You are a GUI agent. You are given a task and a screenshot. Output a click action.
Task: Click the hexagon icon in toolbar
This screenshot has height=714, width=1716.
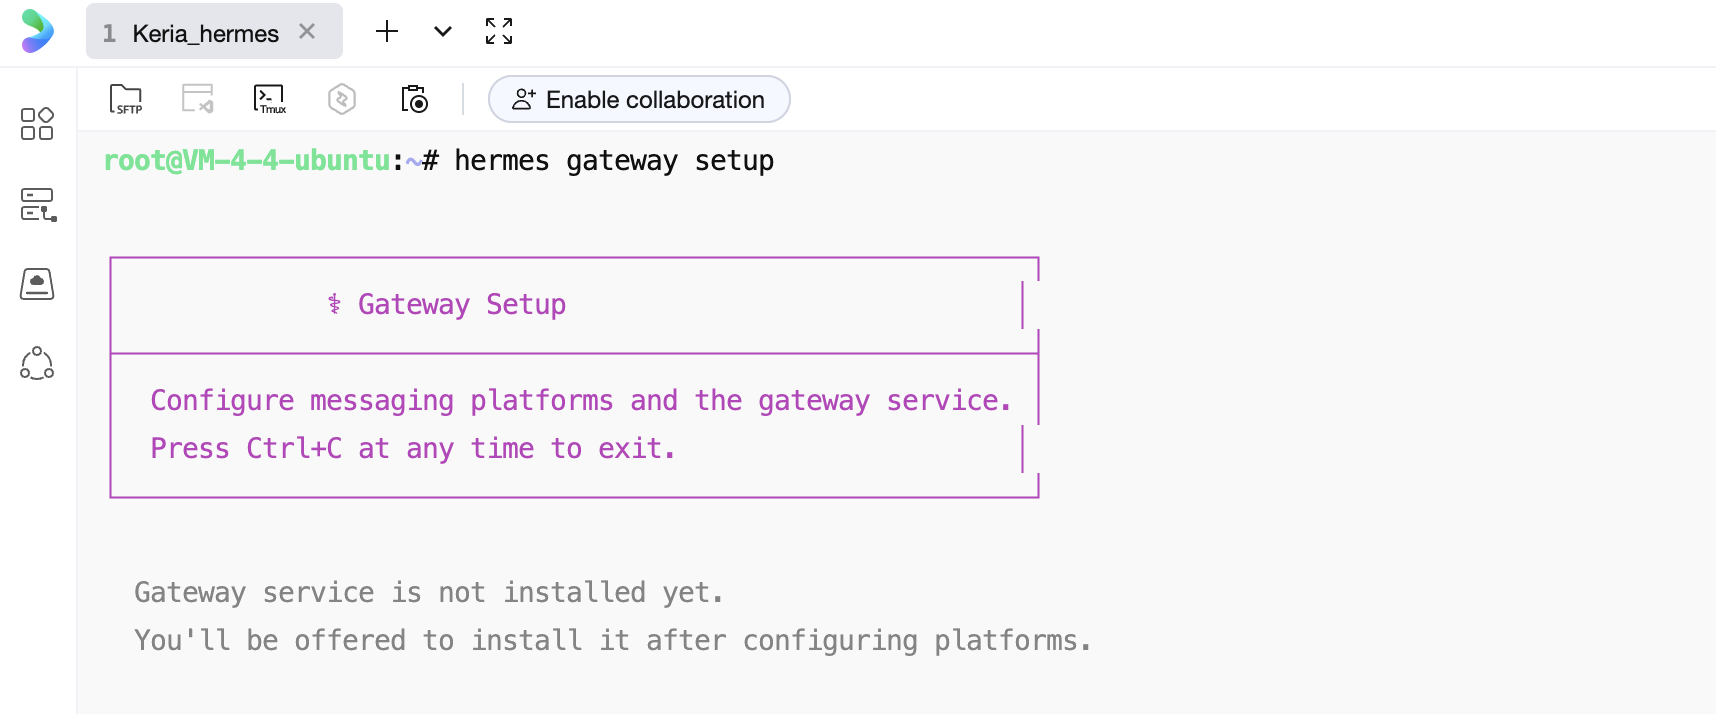point(342,99)
